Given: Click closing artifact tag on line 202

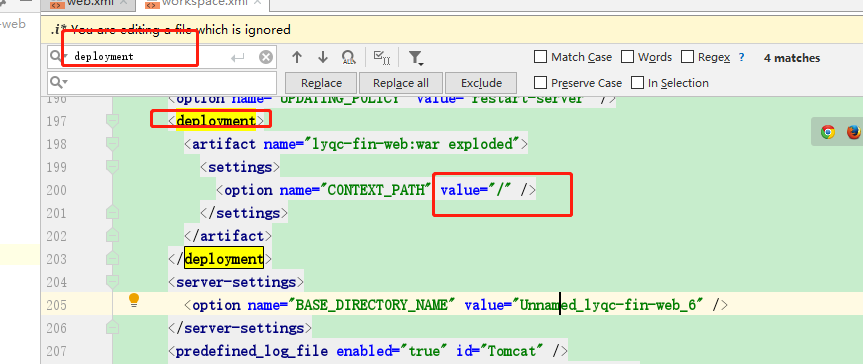Looking at the screenshot, I should point(228,236).
